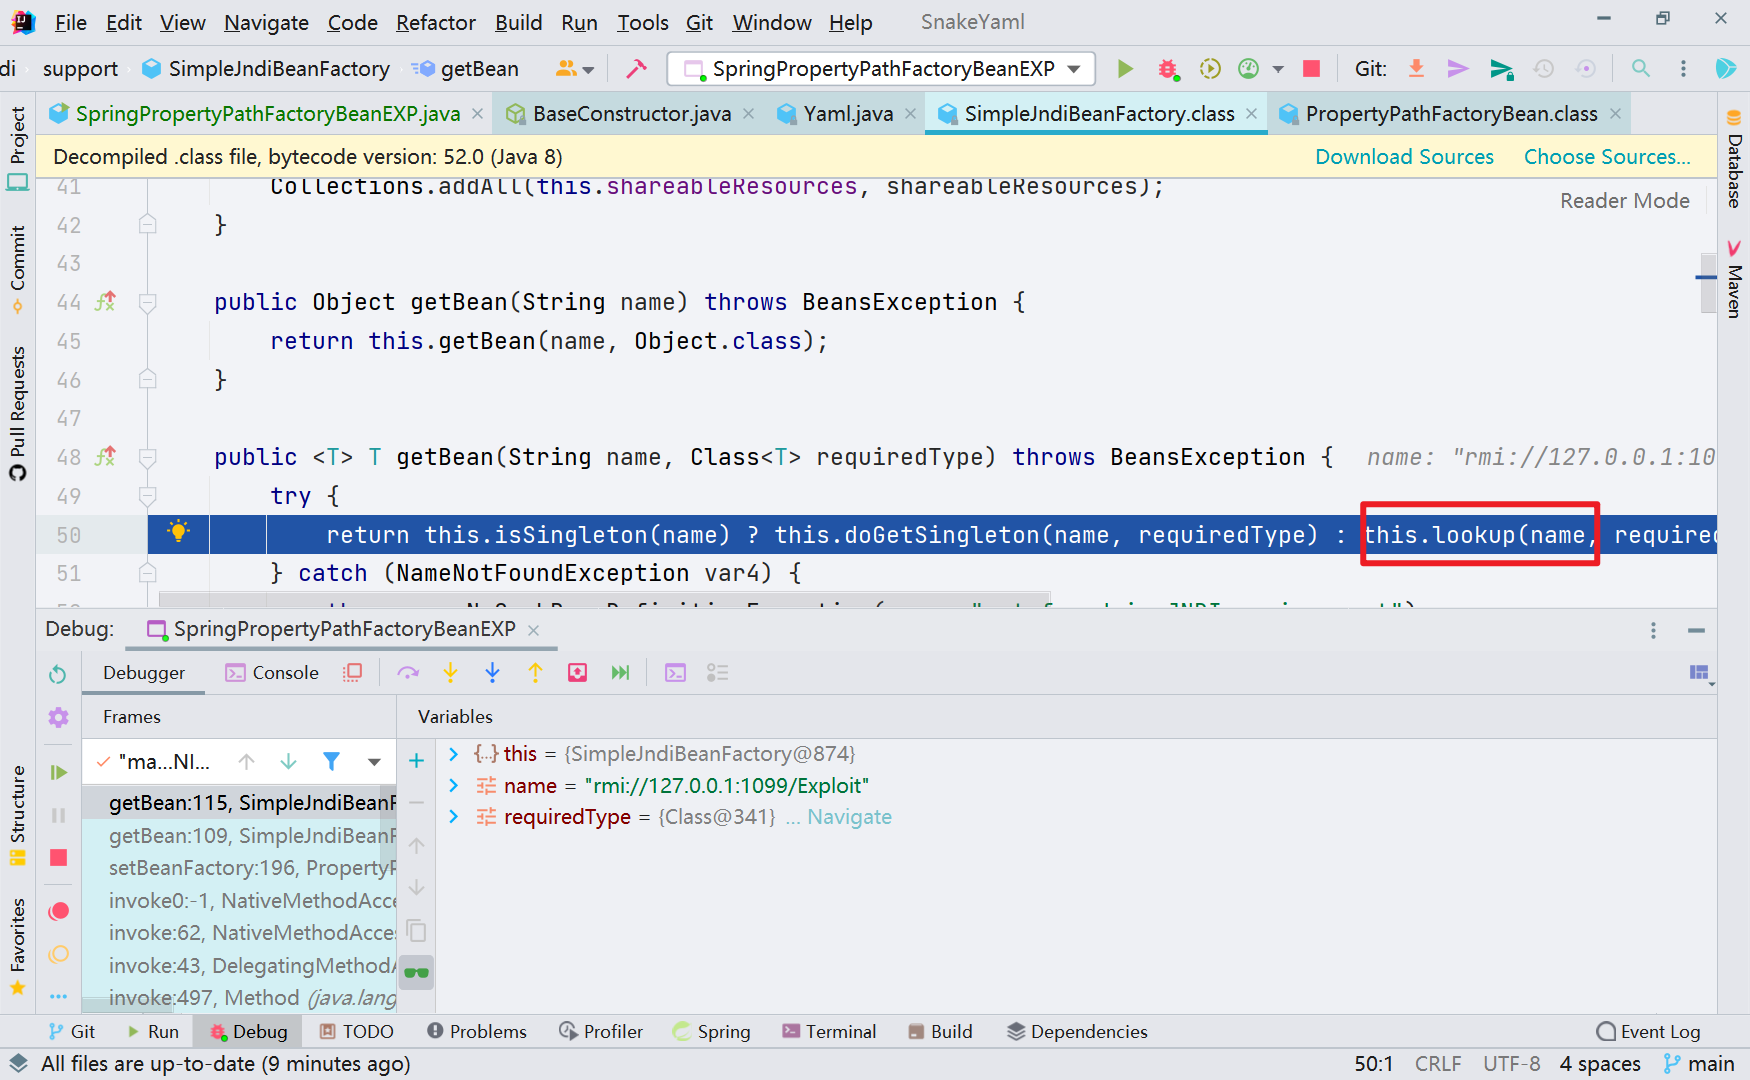Click the Step Into debugger icon
The width and height of the screenshot is (1750, 1080).
450,673
